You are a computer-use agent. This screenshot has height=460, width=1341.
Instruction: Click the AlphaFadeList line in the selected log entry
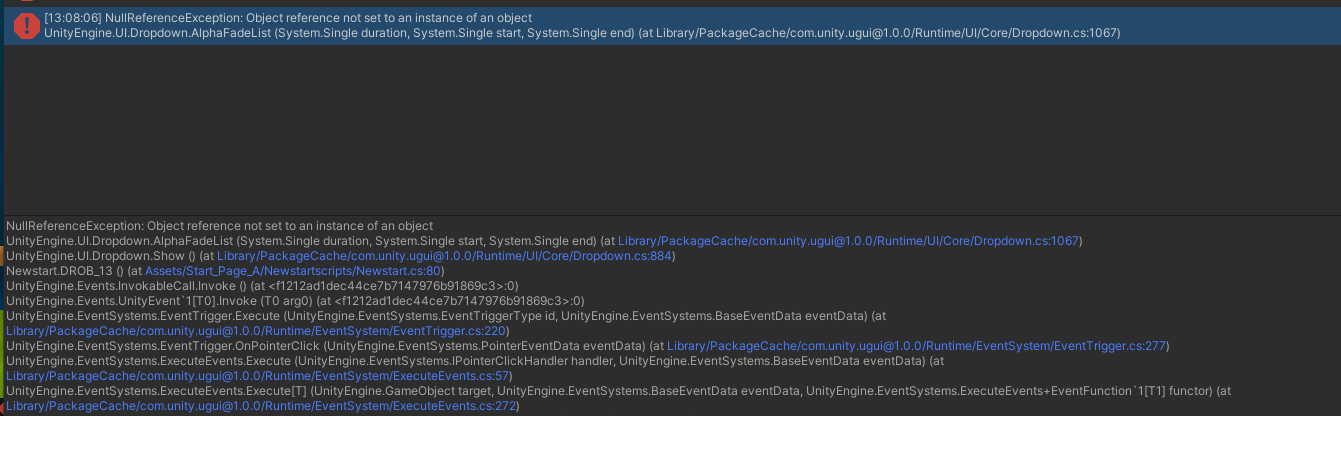coord(582,33)
